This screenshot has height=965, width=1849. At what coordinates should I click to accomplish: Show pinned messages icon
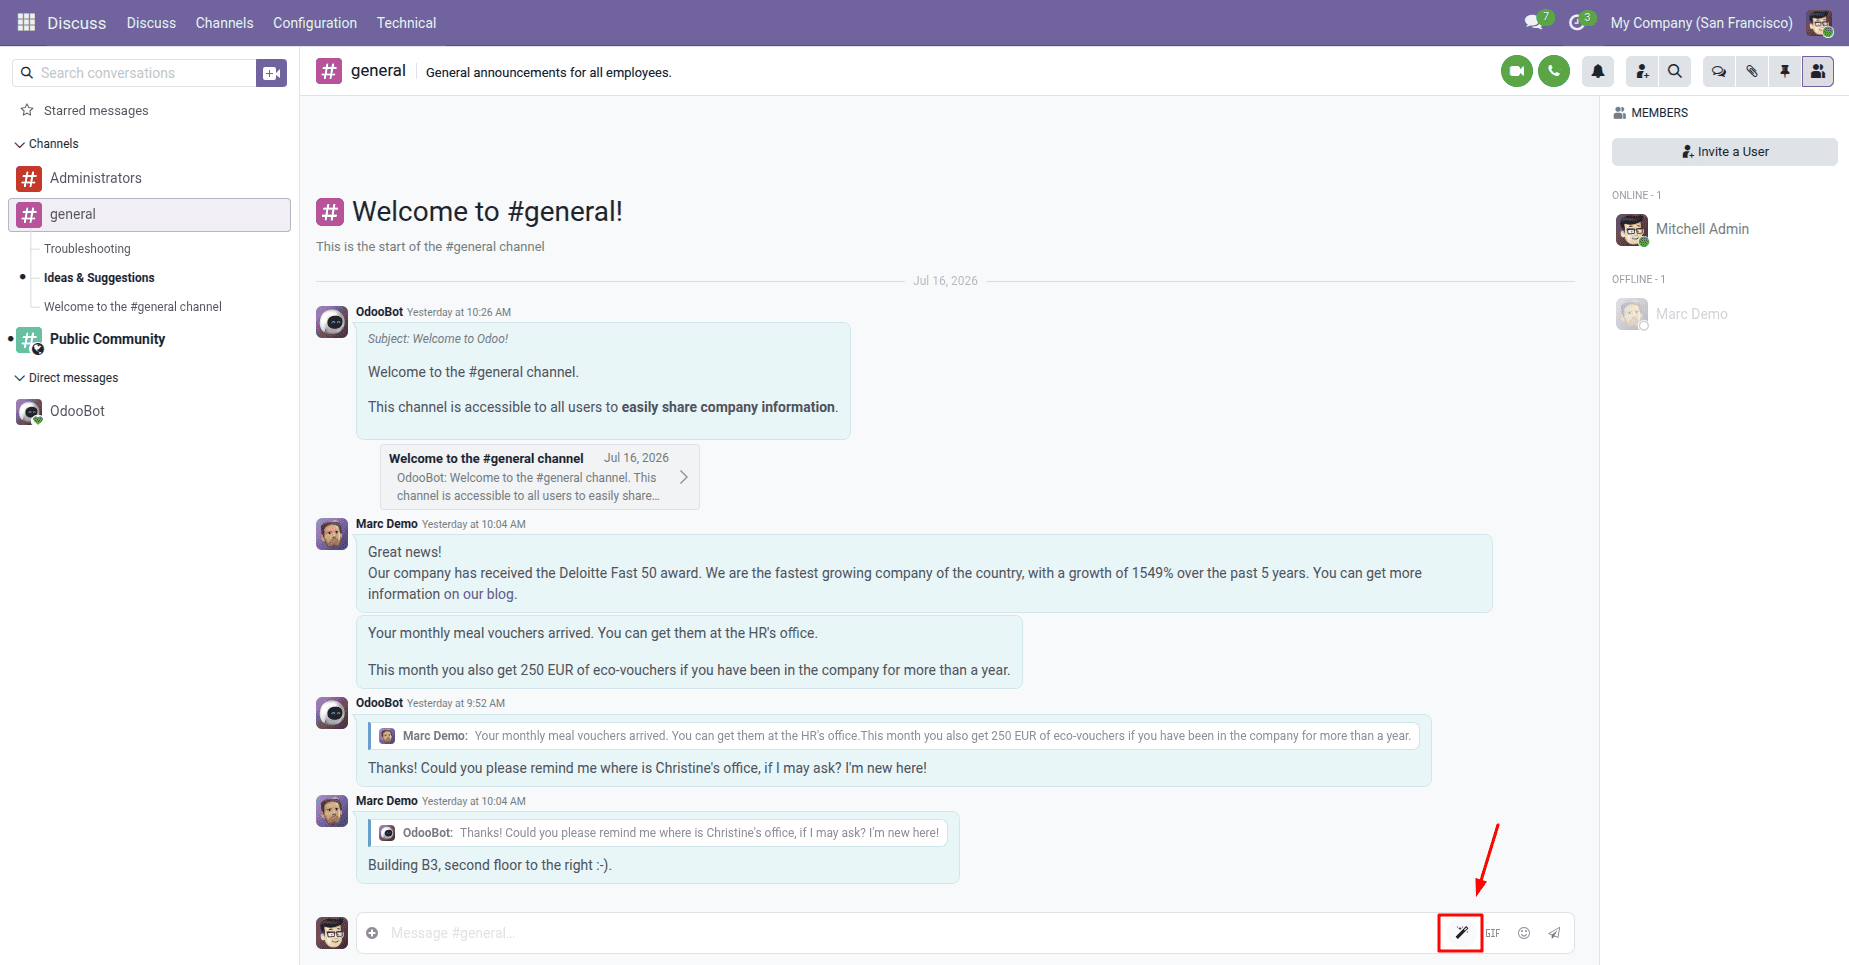(x=1785, y=71)
